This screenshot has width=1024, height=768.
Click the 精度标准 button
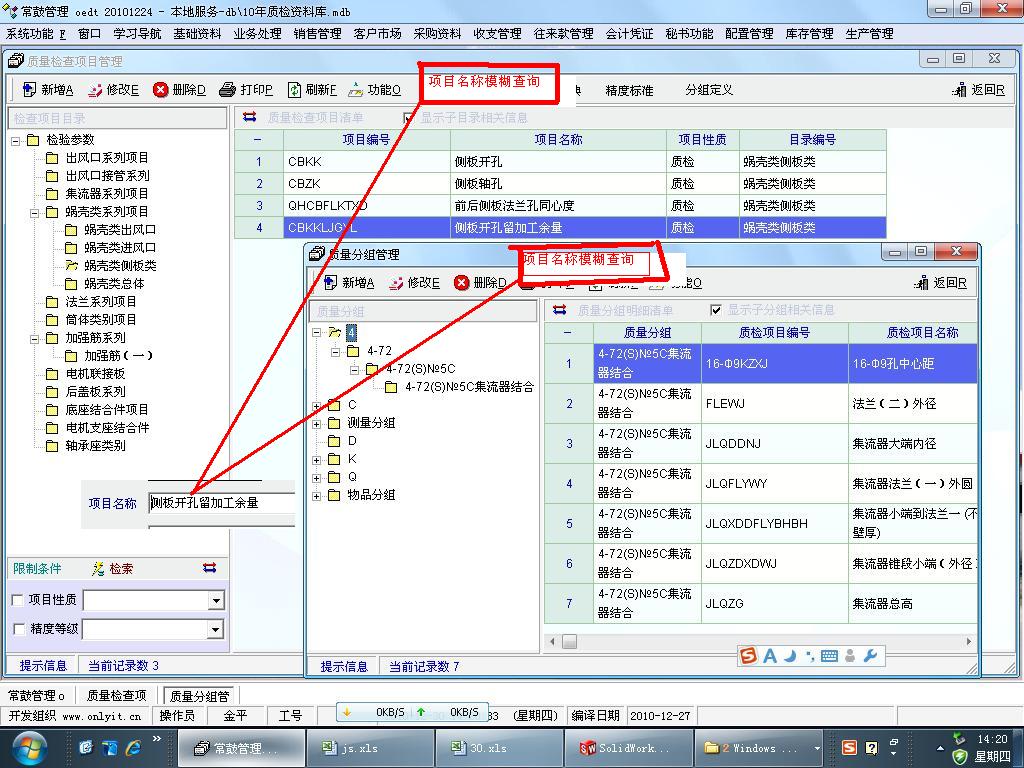point(629,90)
